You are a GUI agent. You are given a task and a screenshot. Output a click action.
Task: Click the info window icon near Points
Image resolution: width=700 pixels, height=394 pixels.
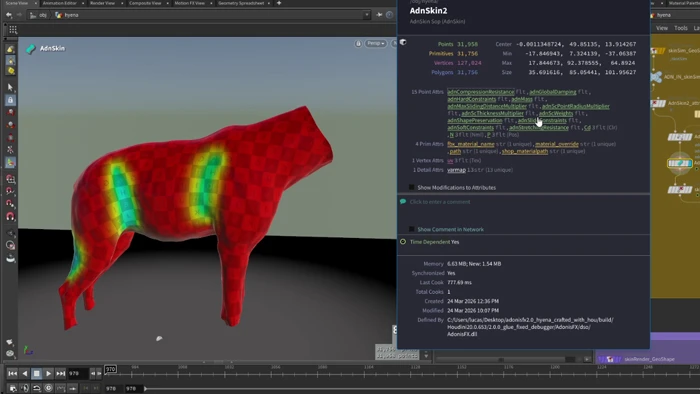click(x=403, y=42)
